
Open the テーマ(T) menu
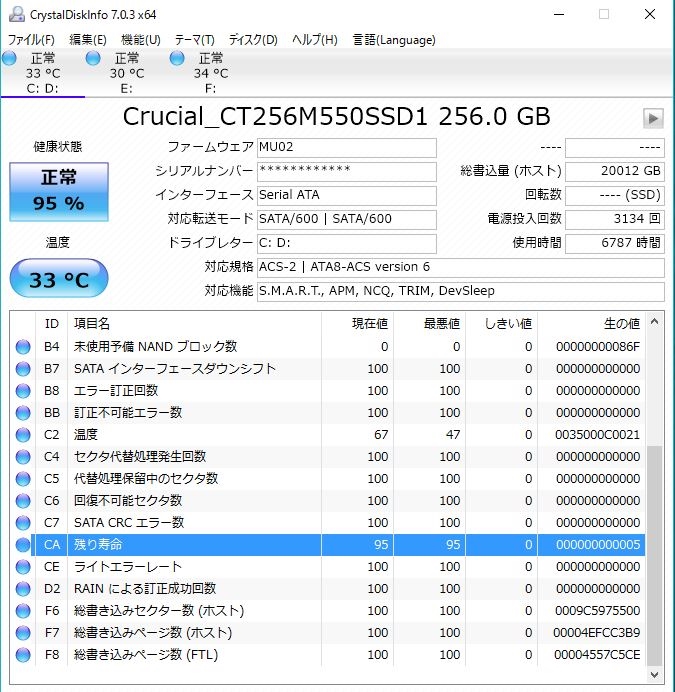pos(195,40)
